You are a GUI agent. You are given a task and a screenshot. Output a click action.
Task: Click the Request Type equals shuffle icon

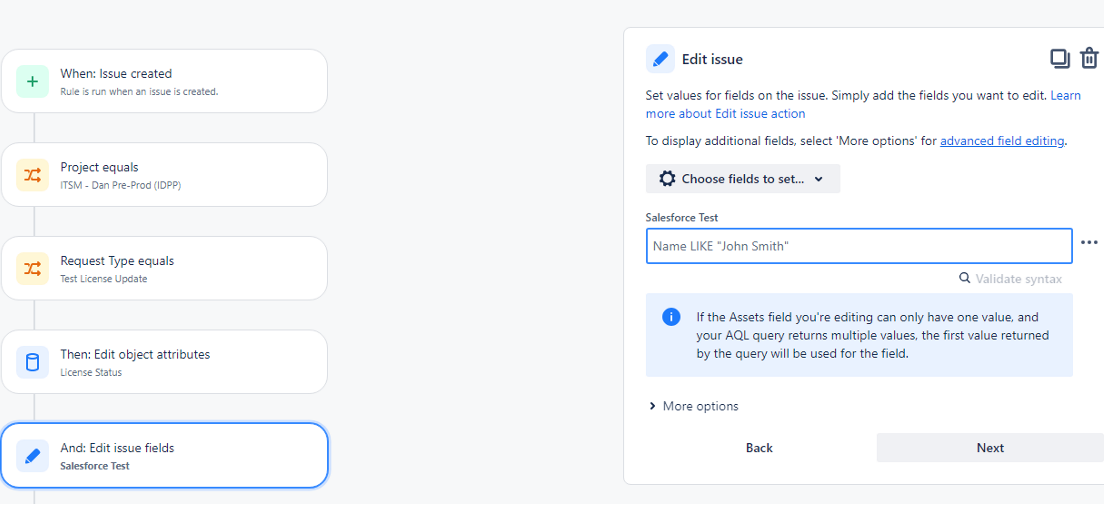pyautogui.click(x=32, y=269)
